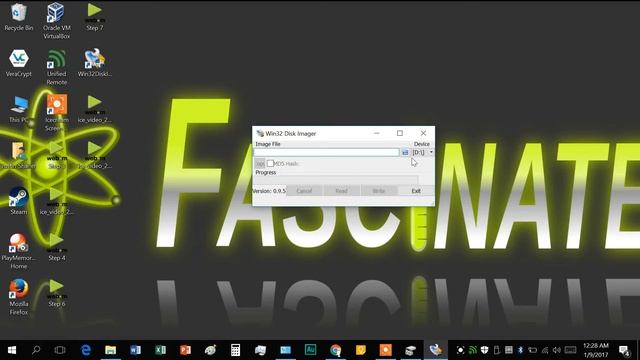Select the Steam desktop shortcut
The height and width of the screenshot is (360, 640).
pyautogui.click(x=18, y=201)
